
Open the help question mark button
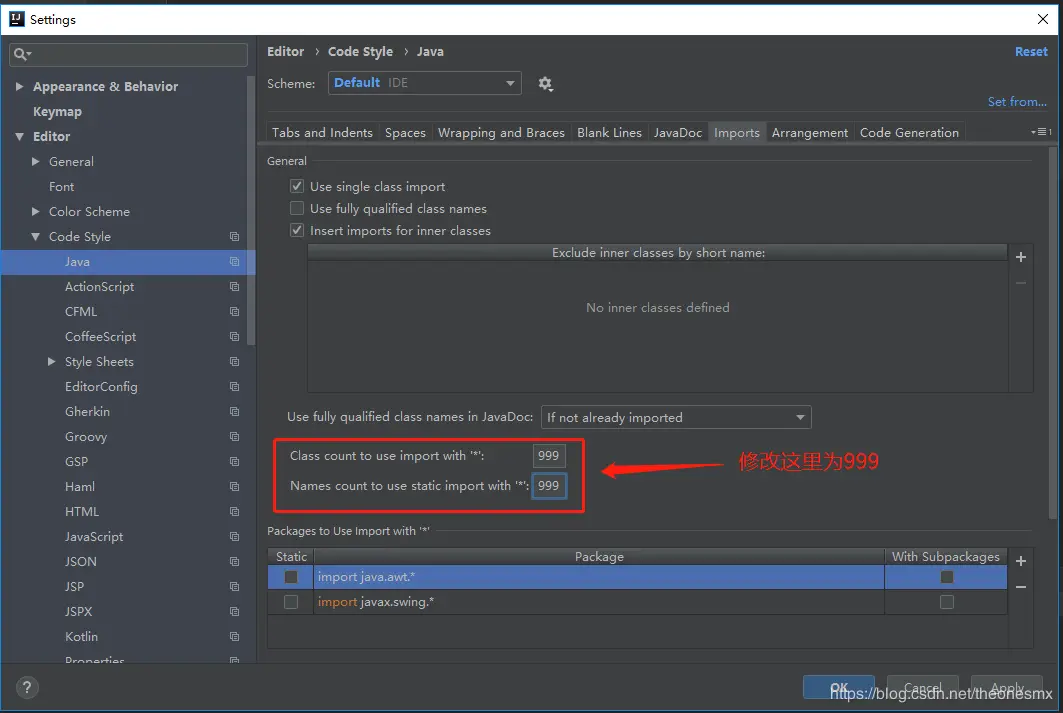[x=26, y=687]
